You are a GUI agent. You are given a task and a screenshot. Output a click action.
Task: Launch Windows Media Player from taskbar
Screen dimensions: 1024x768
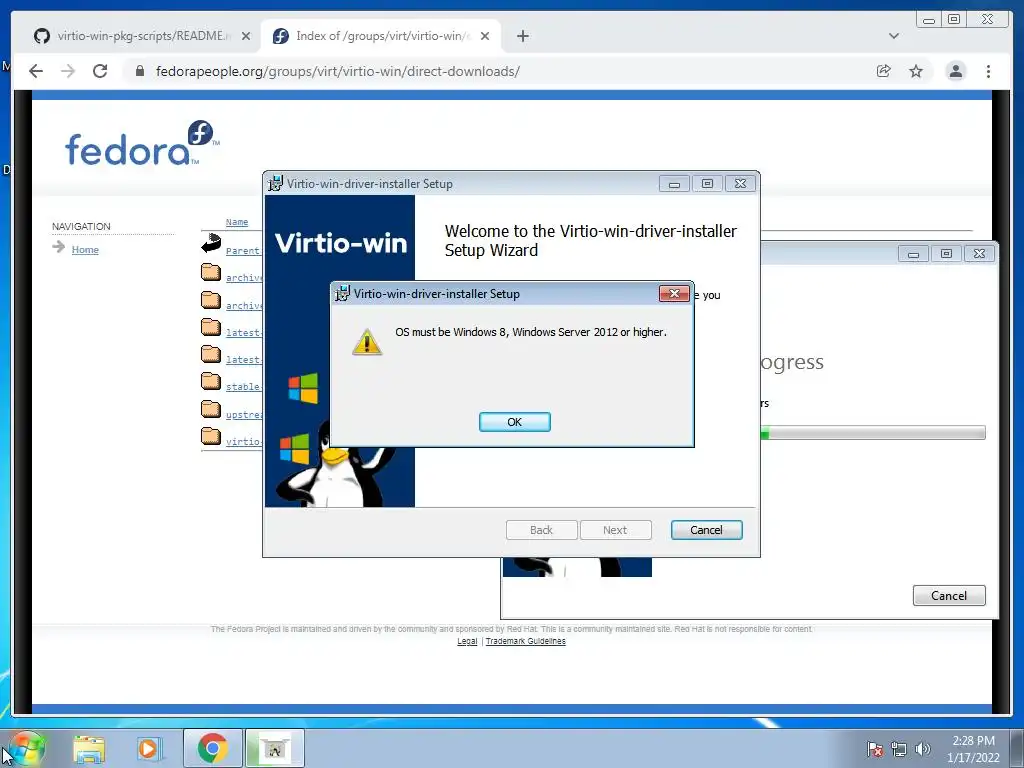148,748
